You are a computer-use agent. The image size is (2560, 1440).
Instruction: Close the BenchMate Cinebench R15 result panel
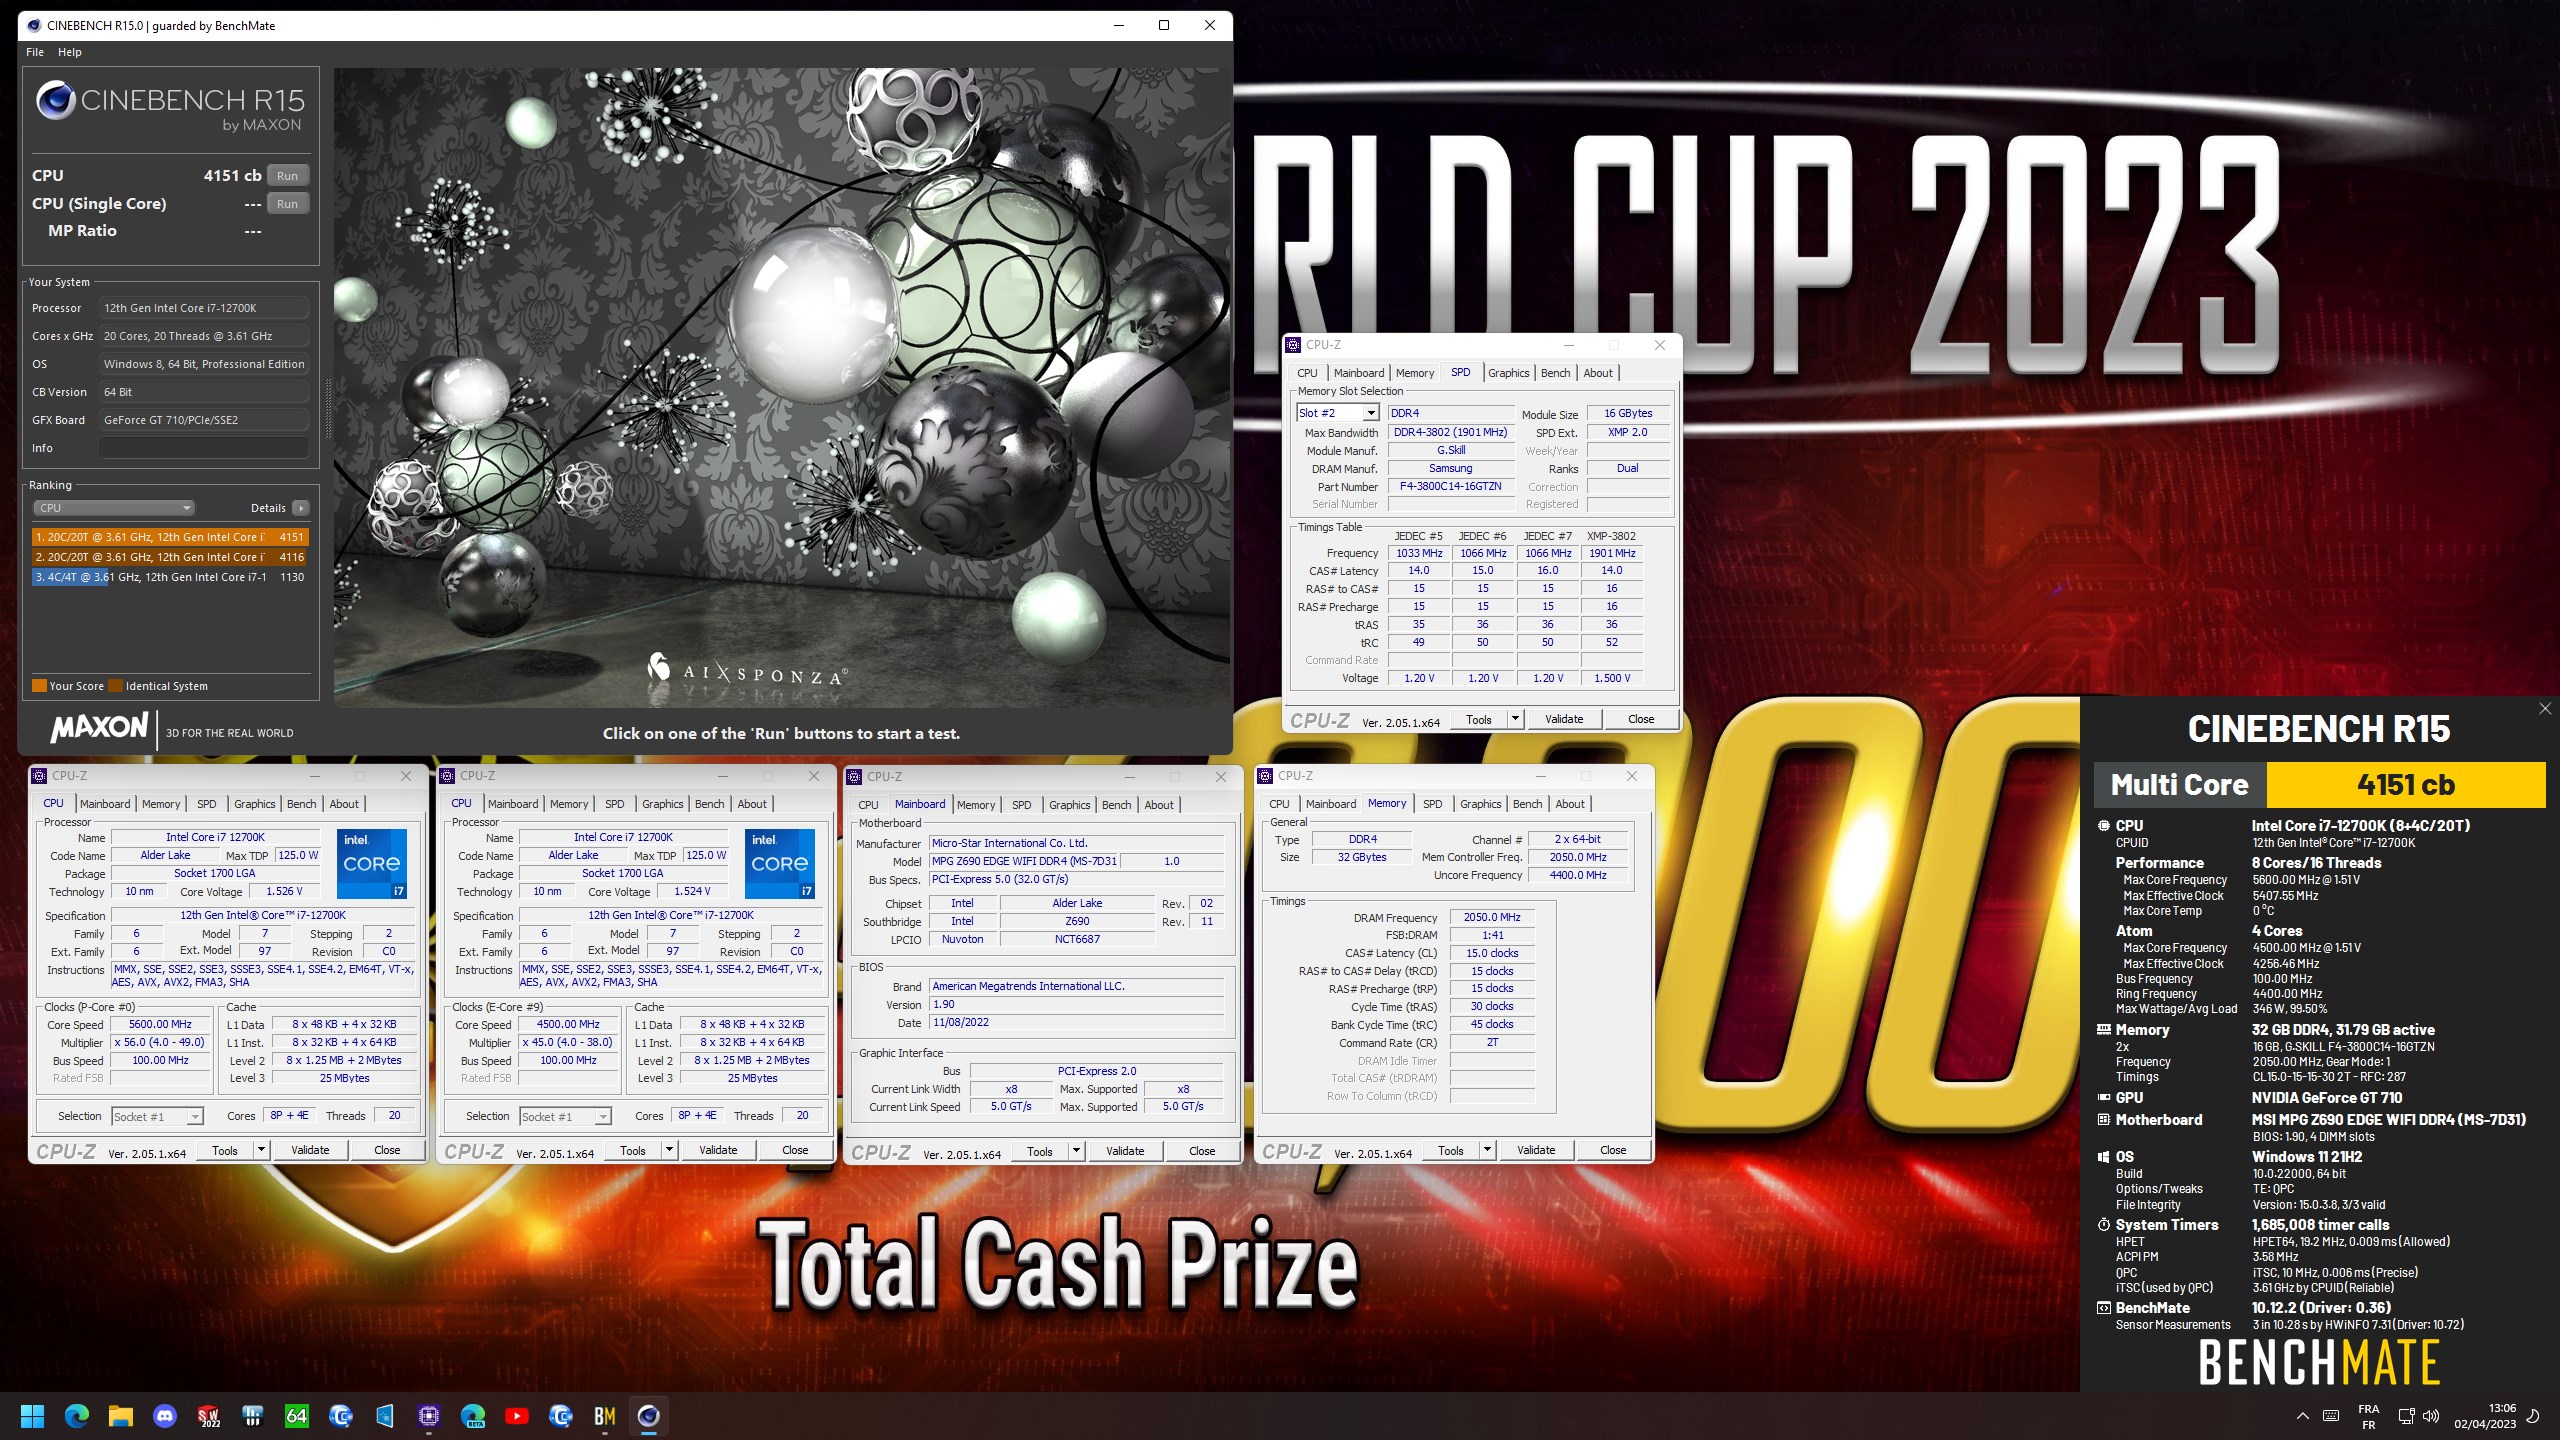point(2545,708)
